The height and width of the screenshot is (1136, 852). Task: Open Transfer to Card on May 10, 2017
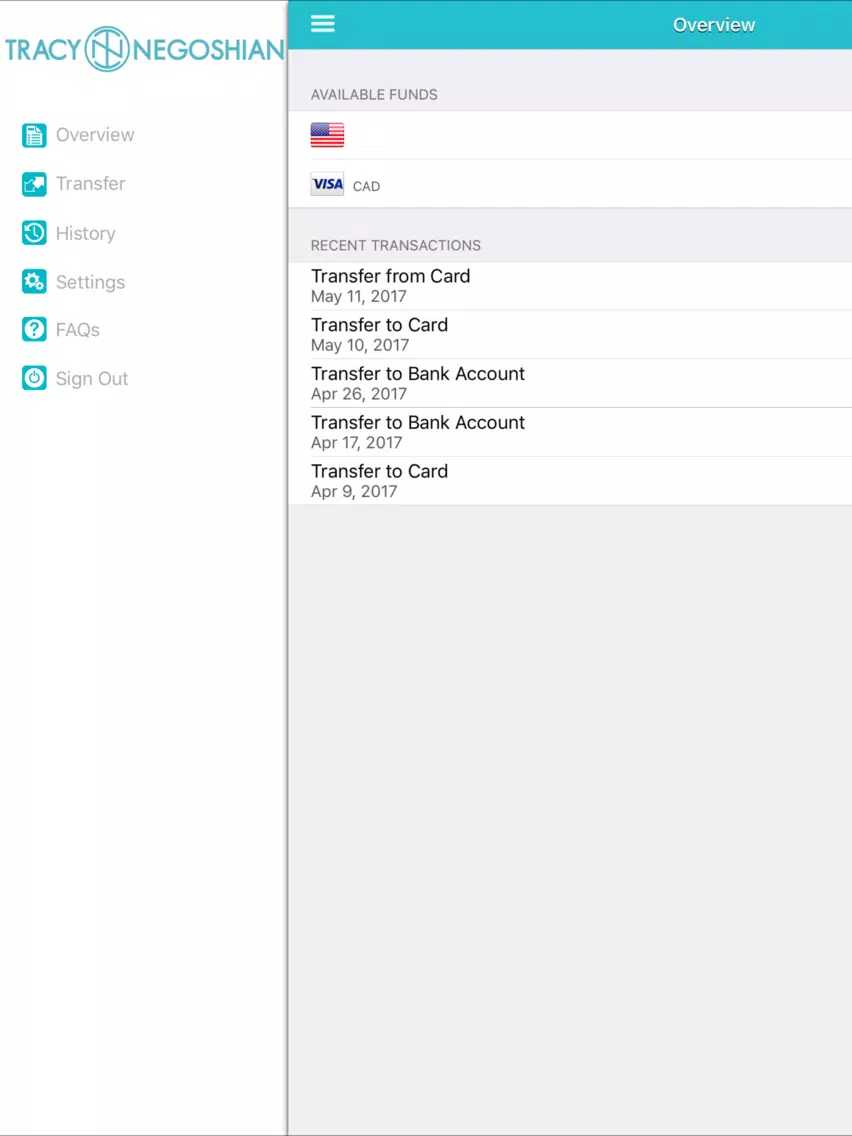[x=570, y=334]
